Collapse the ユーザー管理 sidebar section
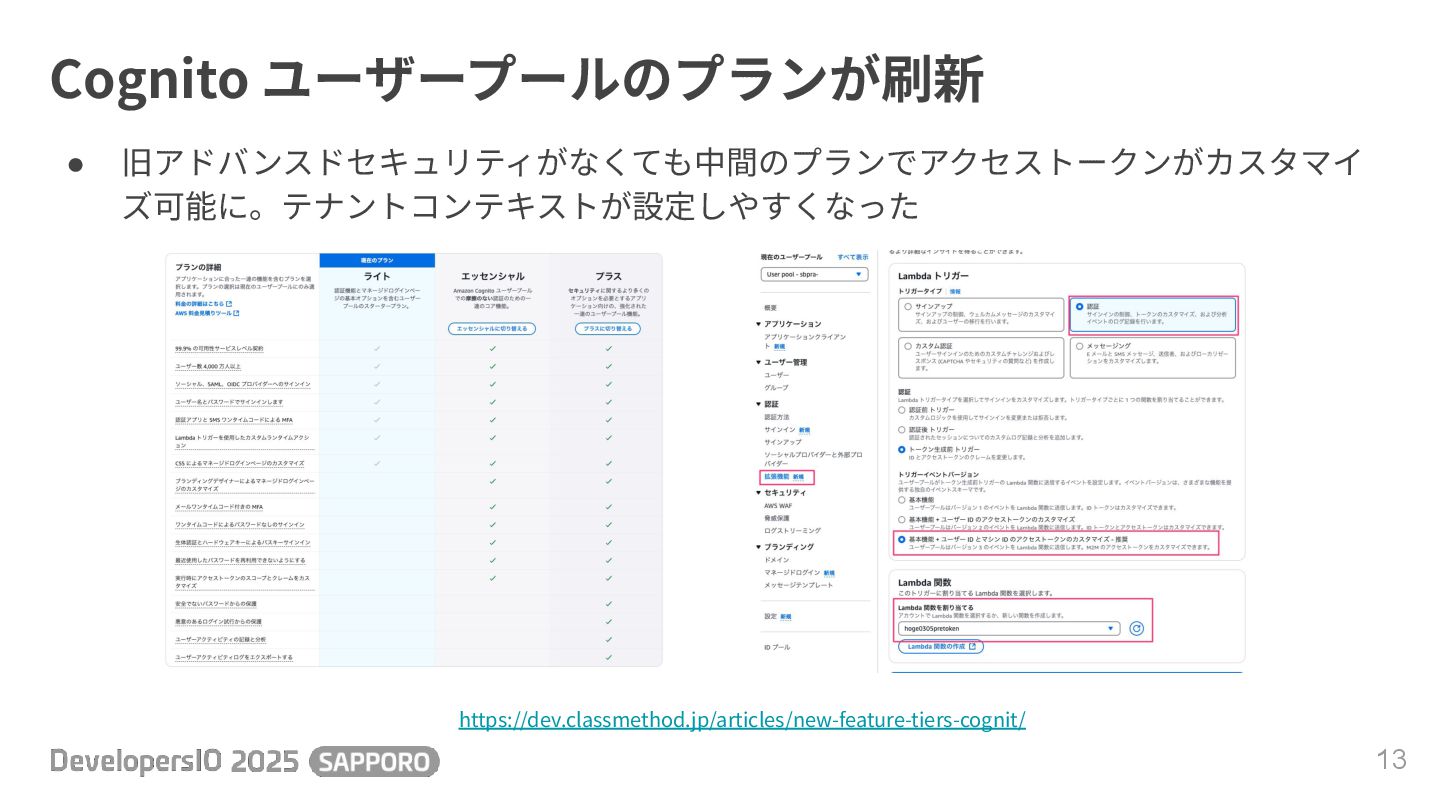1440x810 pixels. tap(758, 362)
